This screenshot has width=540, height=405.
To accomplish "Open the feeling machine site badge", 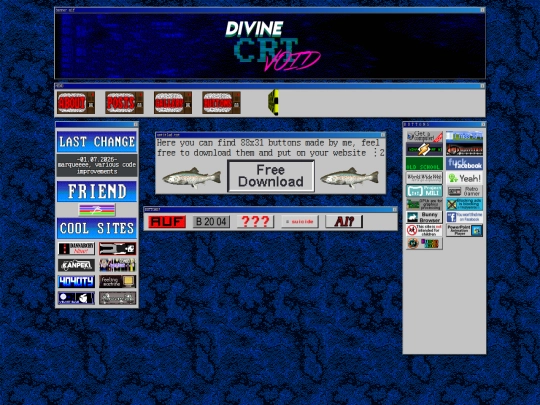I will 117,281.
